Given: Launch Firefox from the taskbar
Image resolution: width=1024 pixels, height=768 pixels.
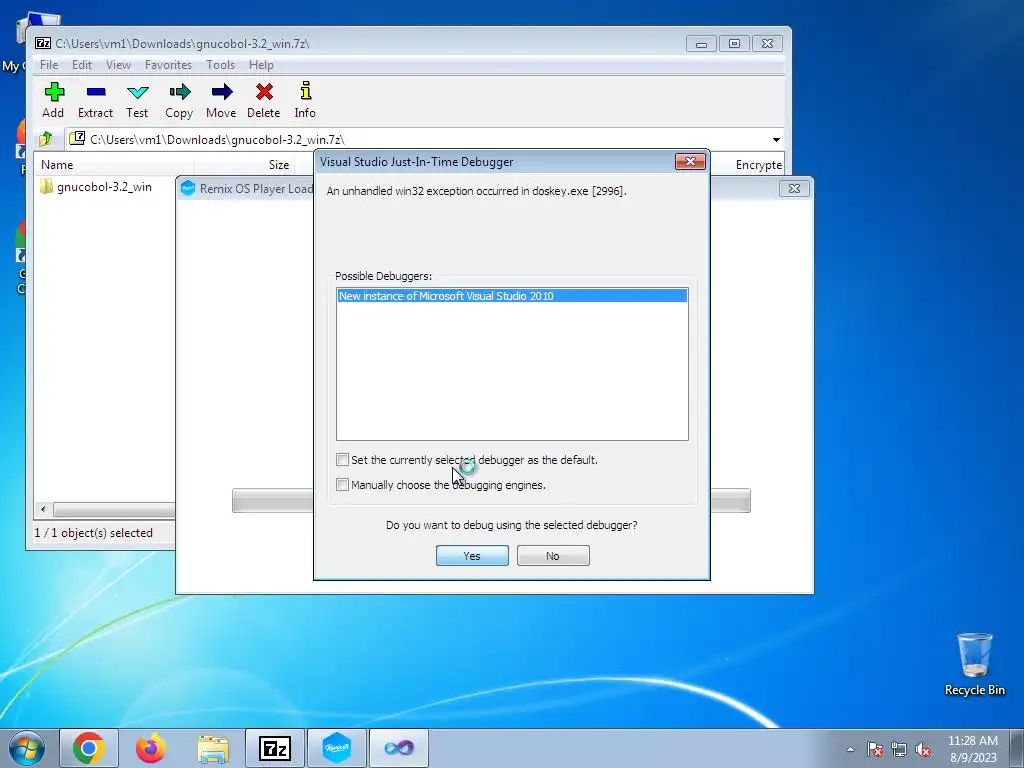Looking at the screenshot, I should (151, 748).
